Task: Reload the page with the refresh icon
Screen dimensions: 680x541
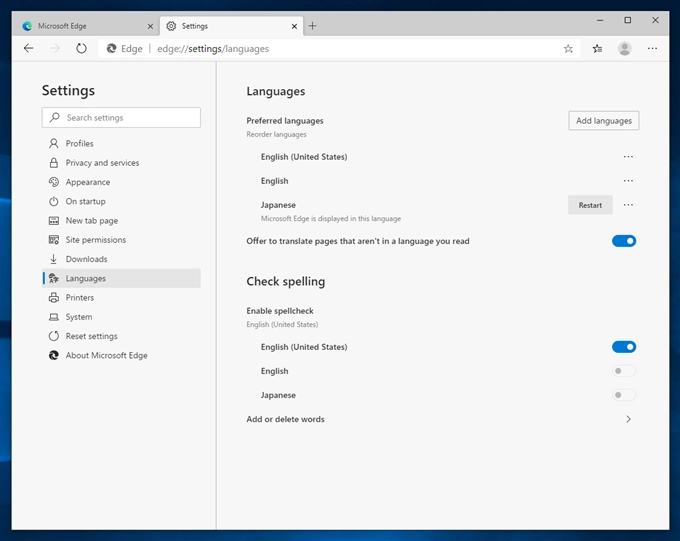Action: [x=81, y=48]
